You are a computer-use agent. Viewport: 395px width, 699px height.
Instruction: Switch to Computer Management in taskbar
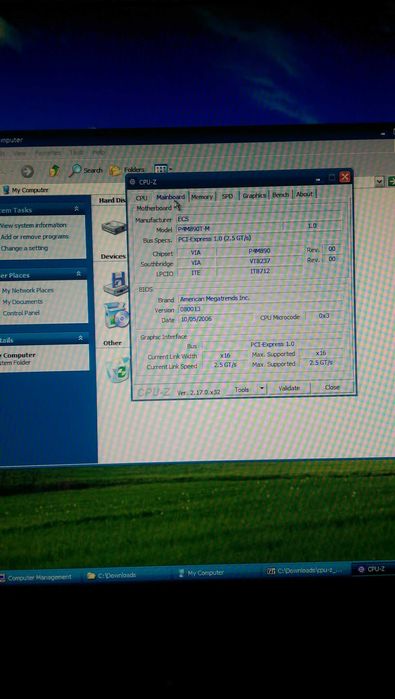point(39,577)
